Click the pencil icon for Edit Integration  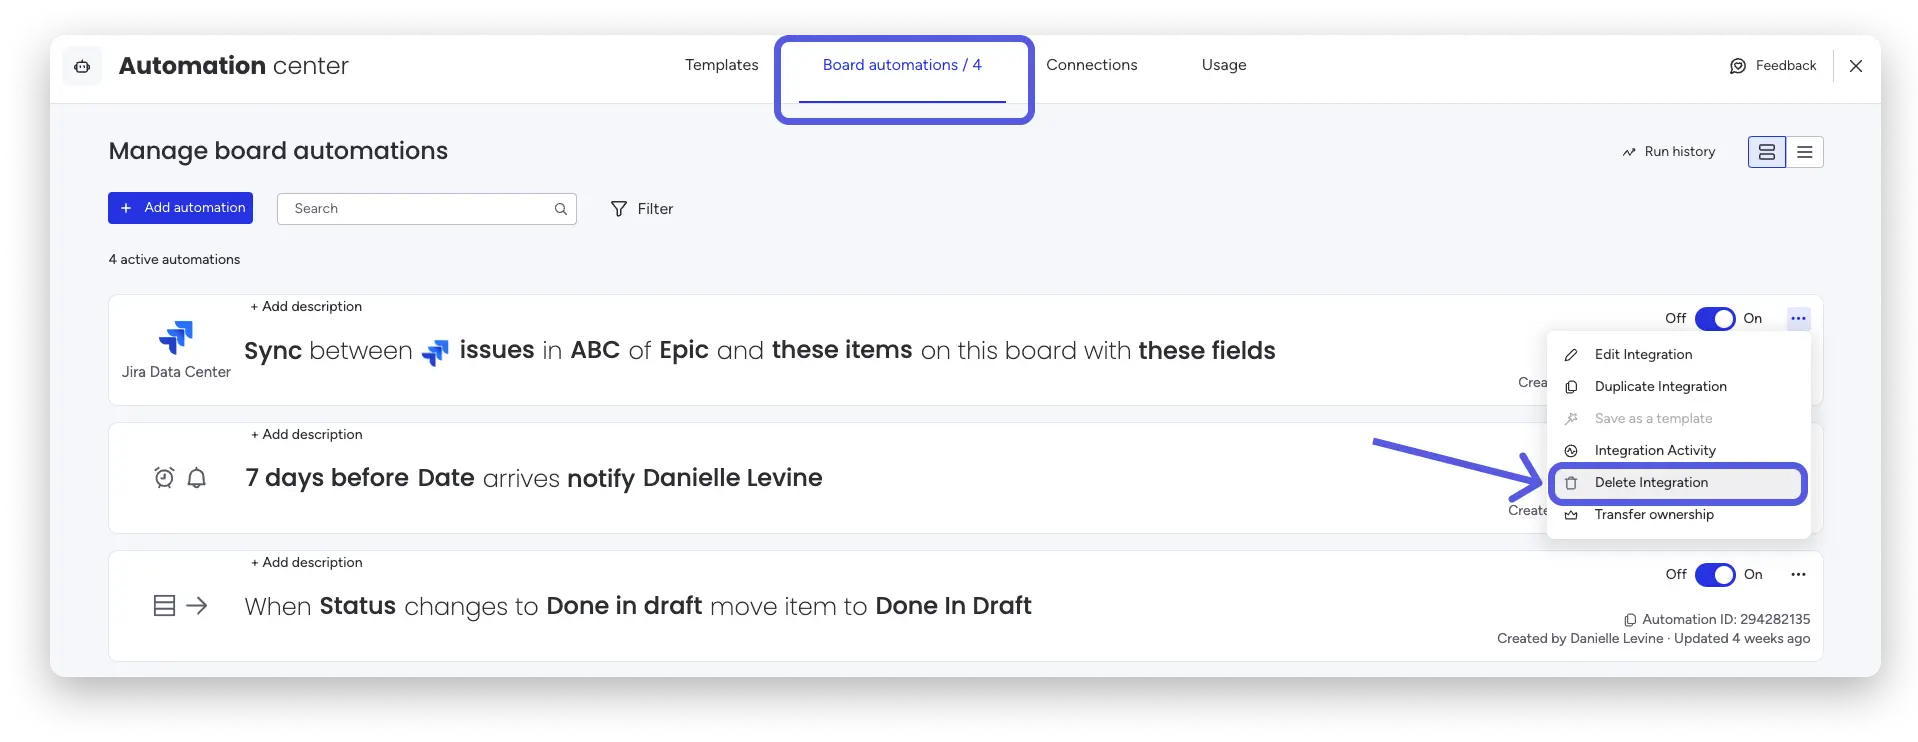(1571, 355)
